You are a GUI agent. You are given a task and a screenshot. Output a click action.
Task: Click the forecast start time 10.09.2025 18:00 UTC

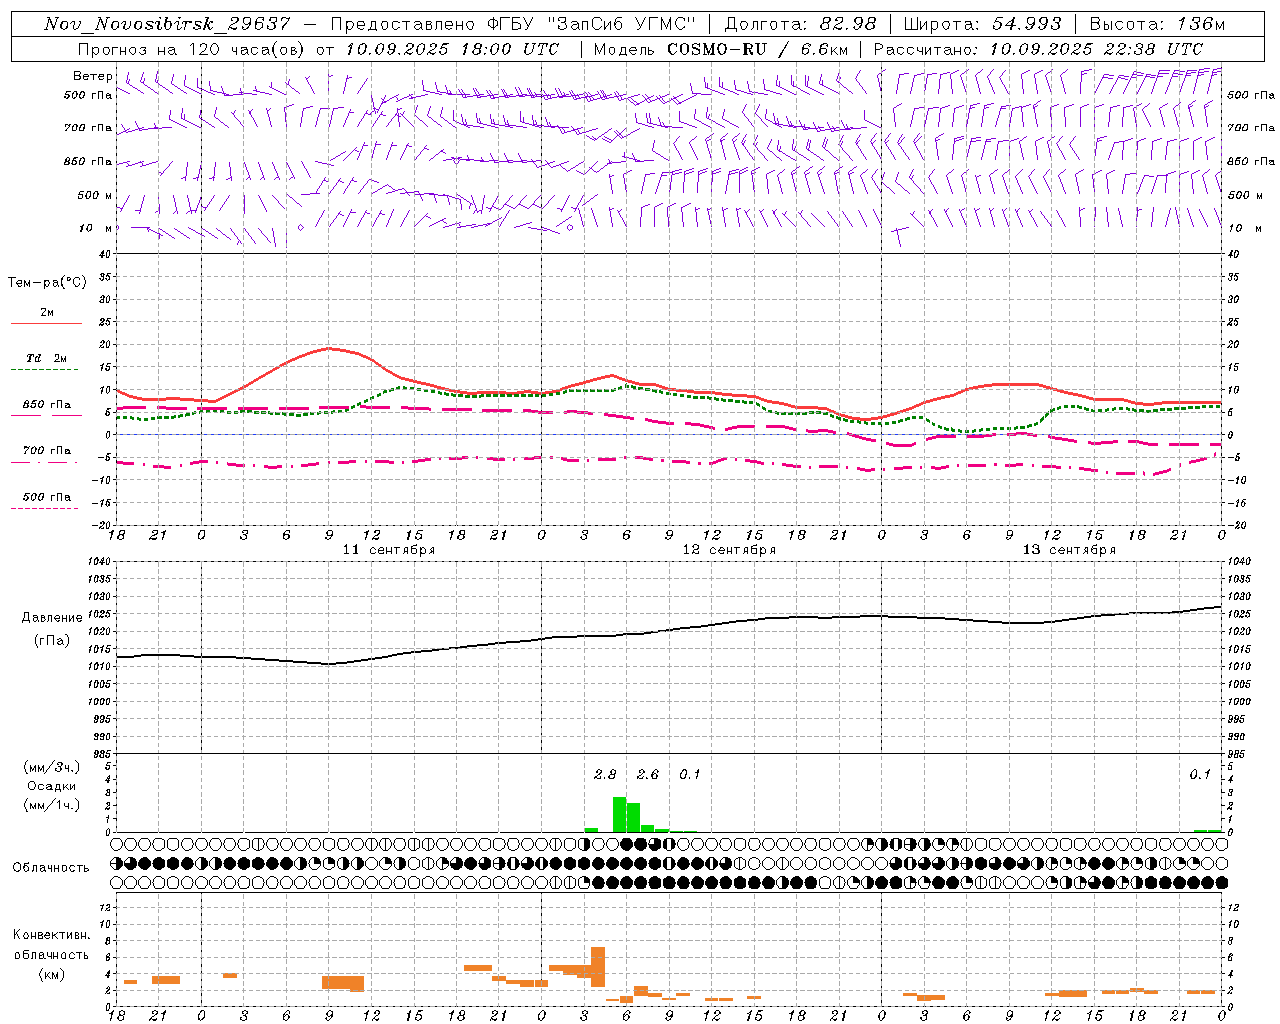tap(452, 48)
